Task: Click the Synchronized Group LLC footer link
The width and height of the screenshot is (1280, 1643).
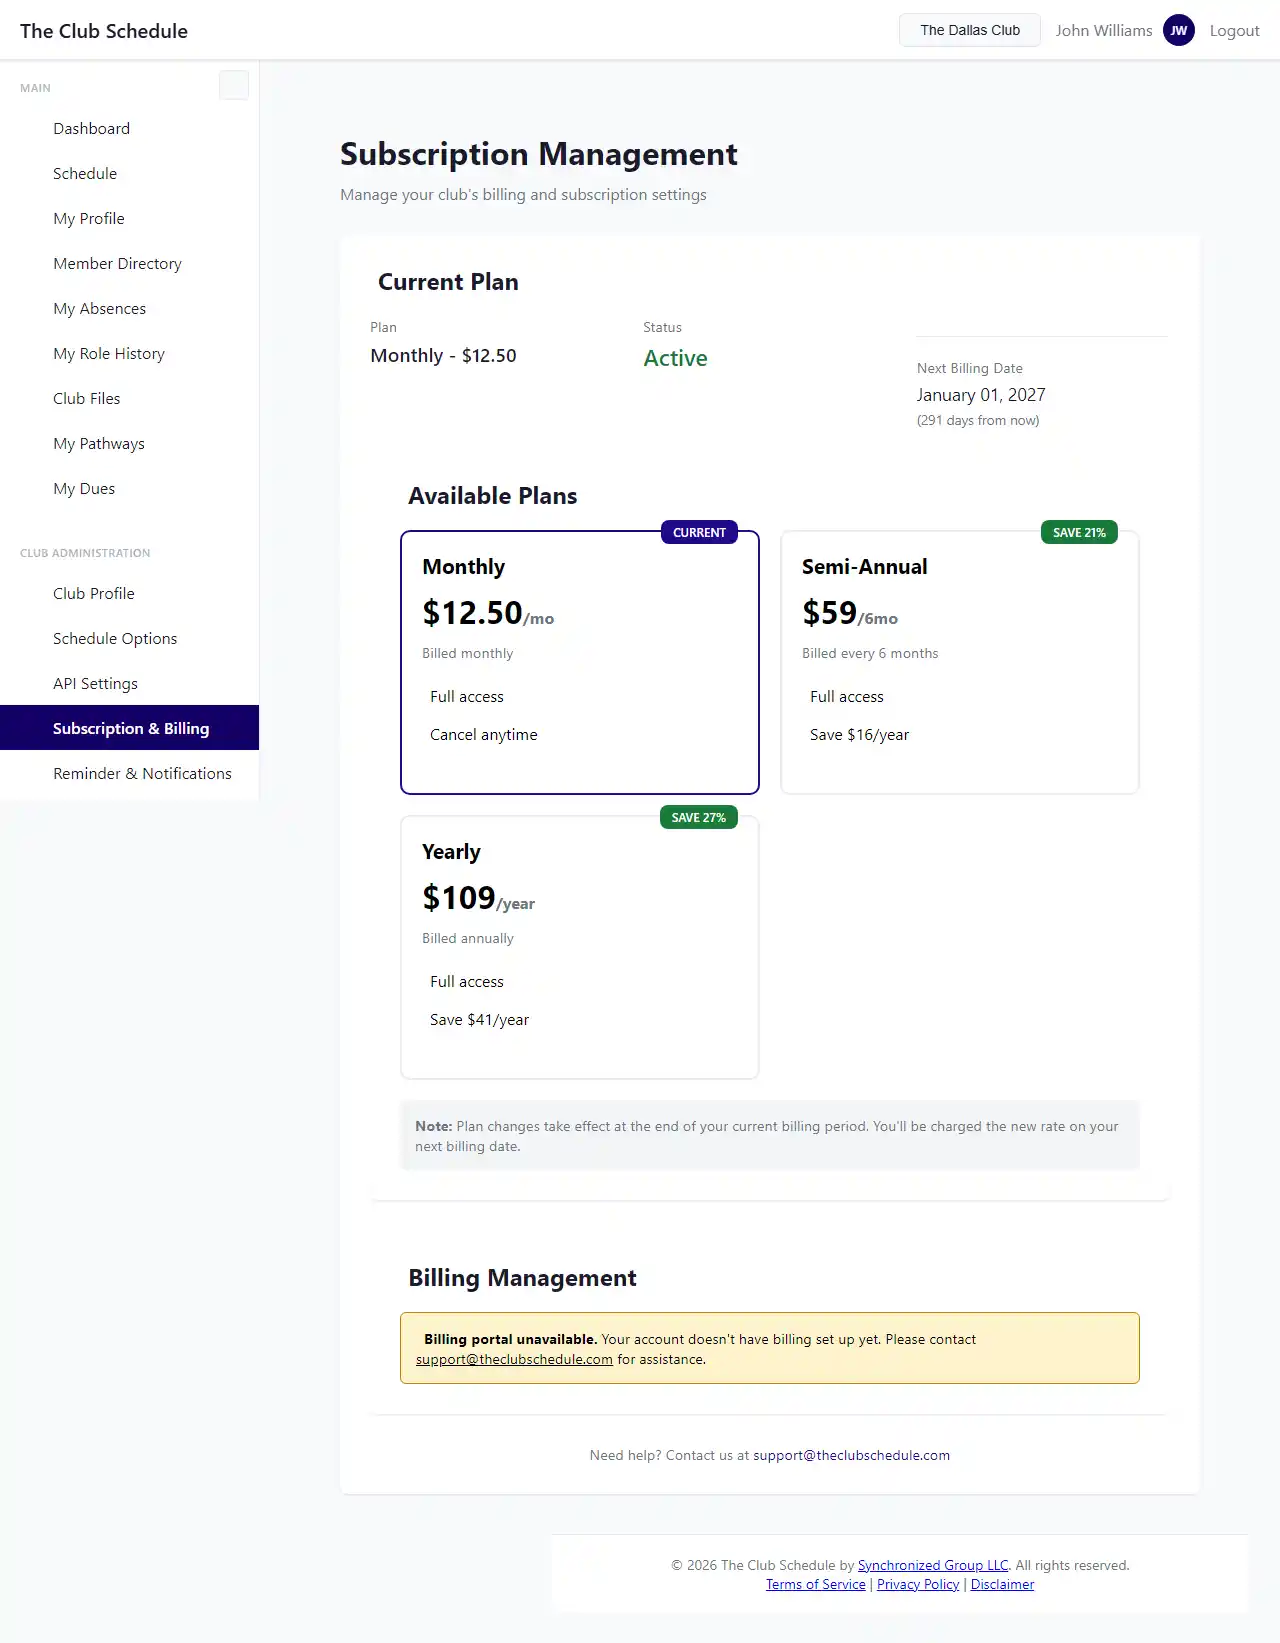Action: coord(932,1565)
